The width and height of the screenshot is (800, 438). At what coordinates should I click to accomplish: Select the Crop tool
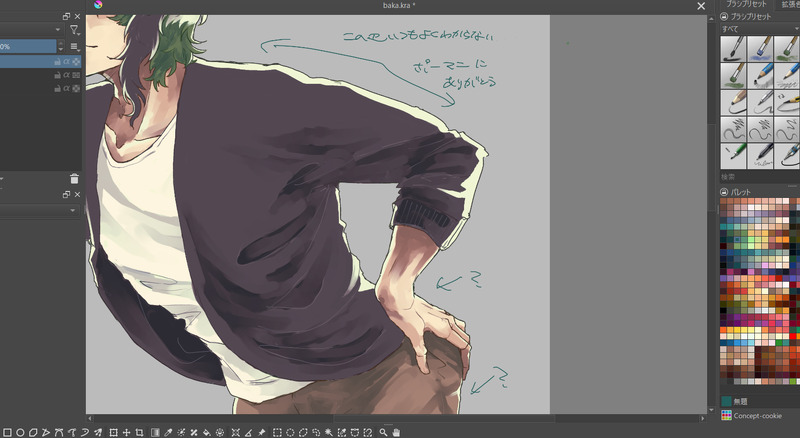click(x=139, y=432)
